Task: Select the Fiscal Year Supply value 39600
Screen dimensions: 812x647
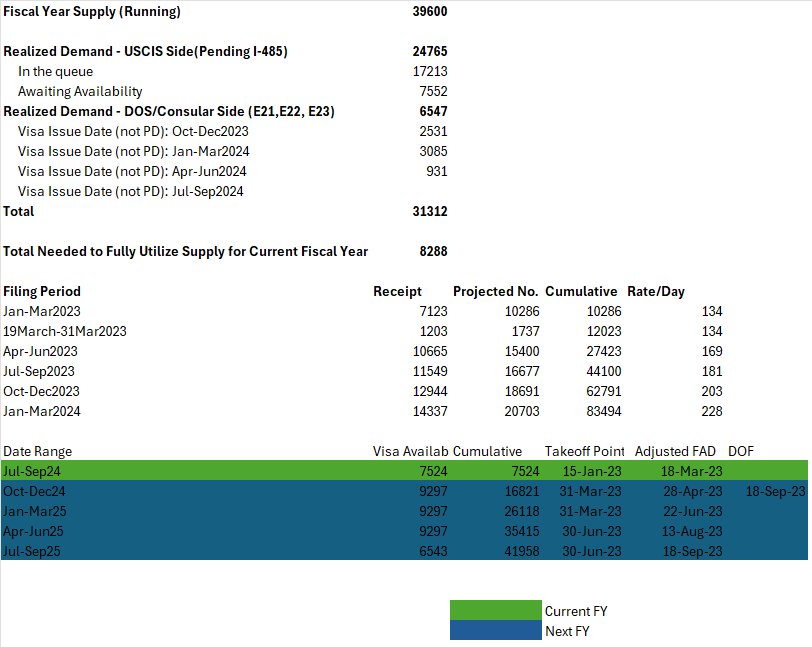Action: click(430, 11)
